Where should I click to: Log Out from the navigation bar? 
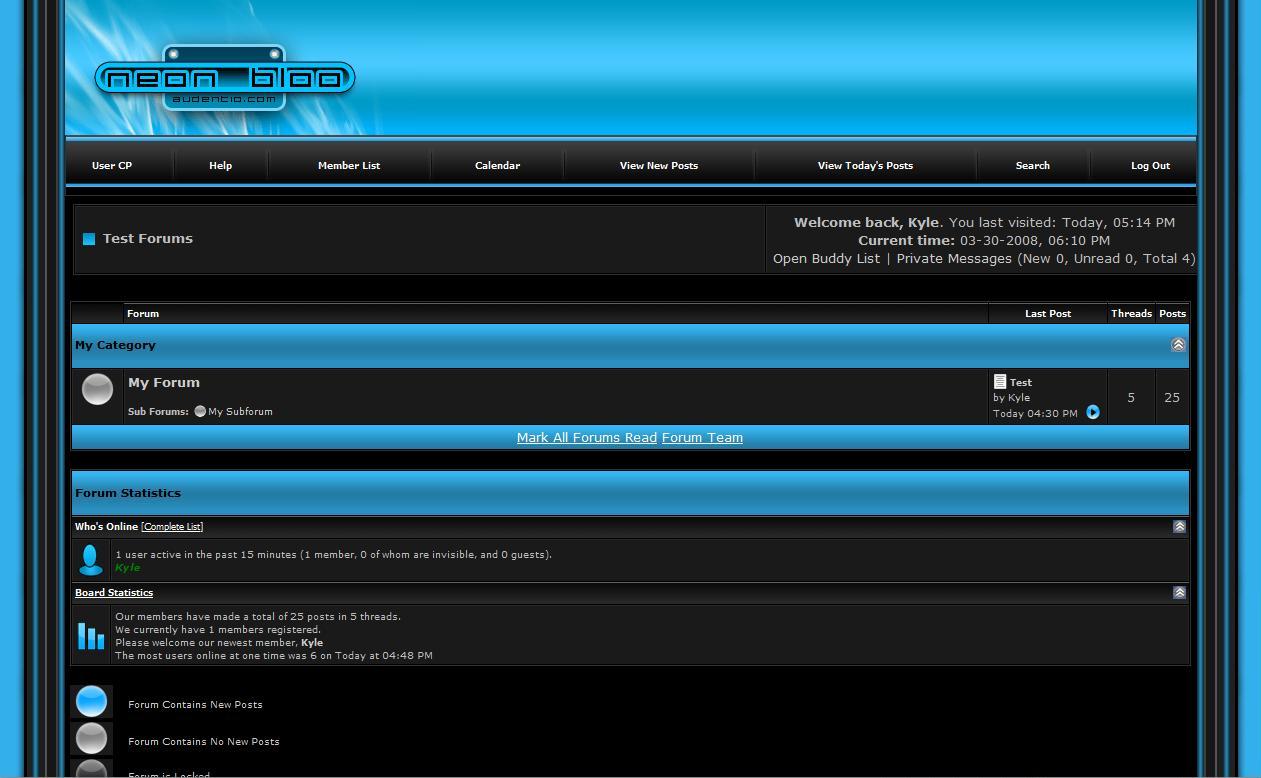[x=1150, y=166]
